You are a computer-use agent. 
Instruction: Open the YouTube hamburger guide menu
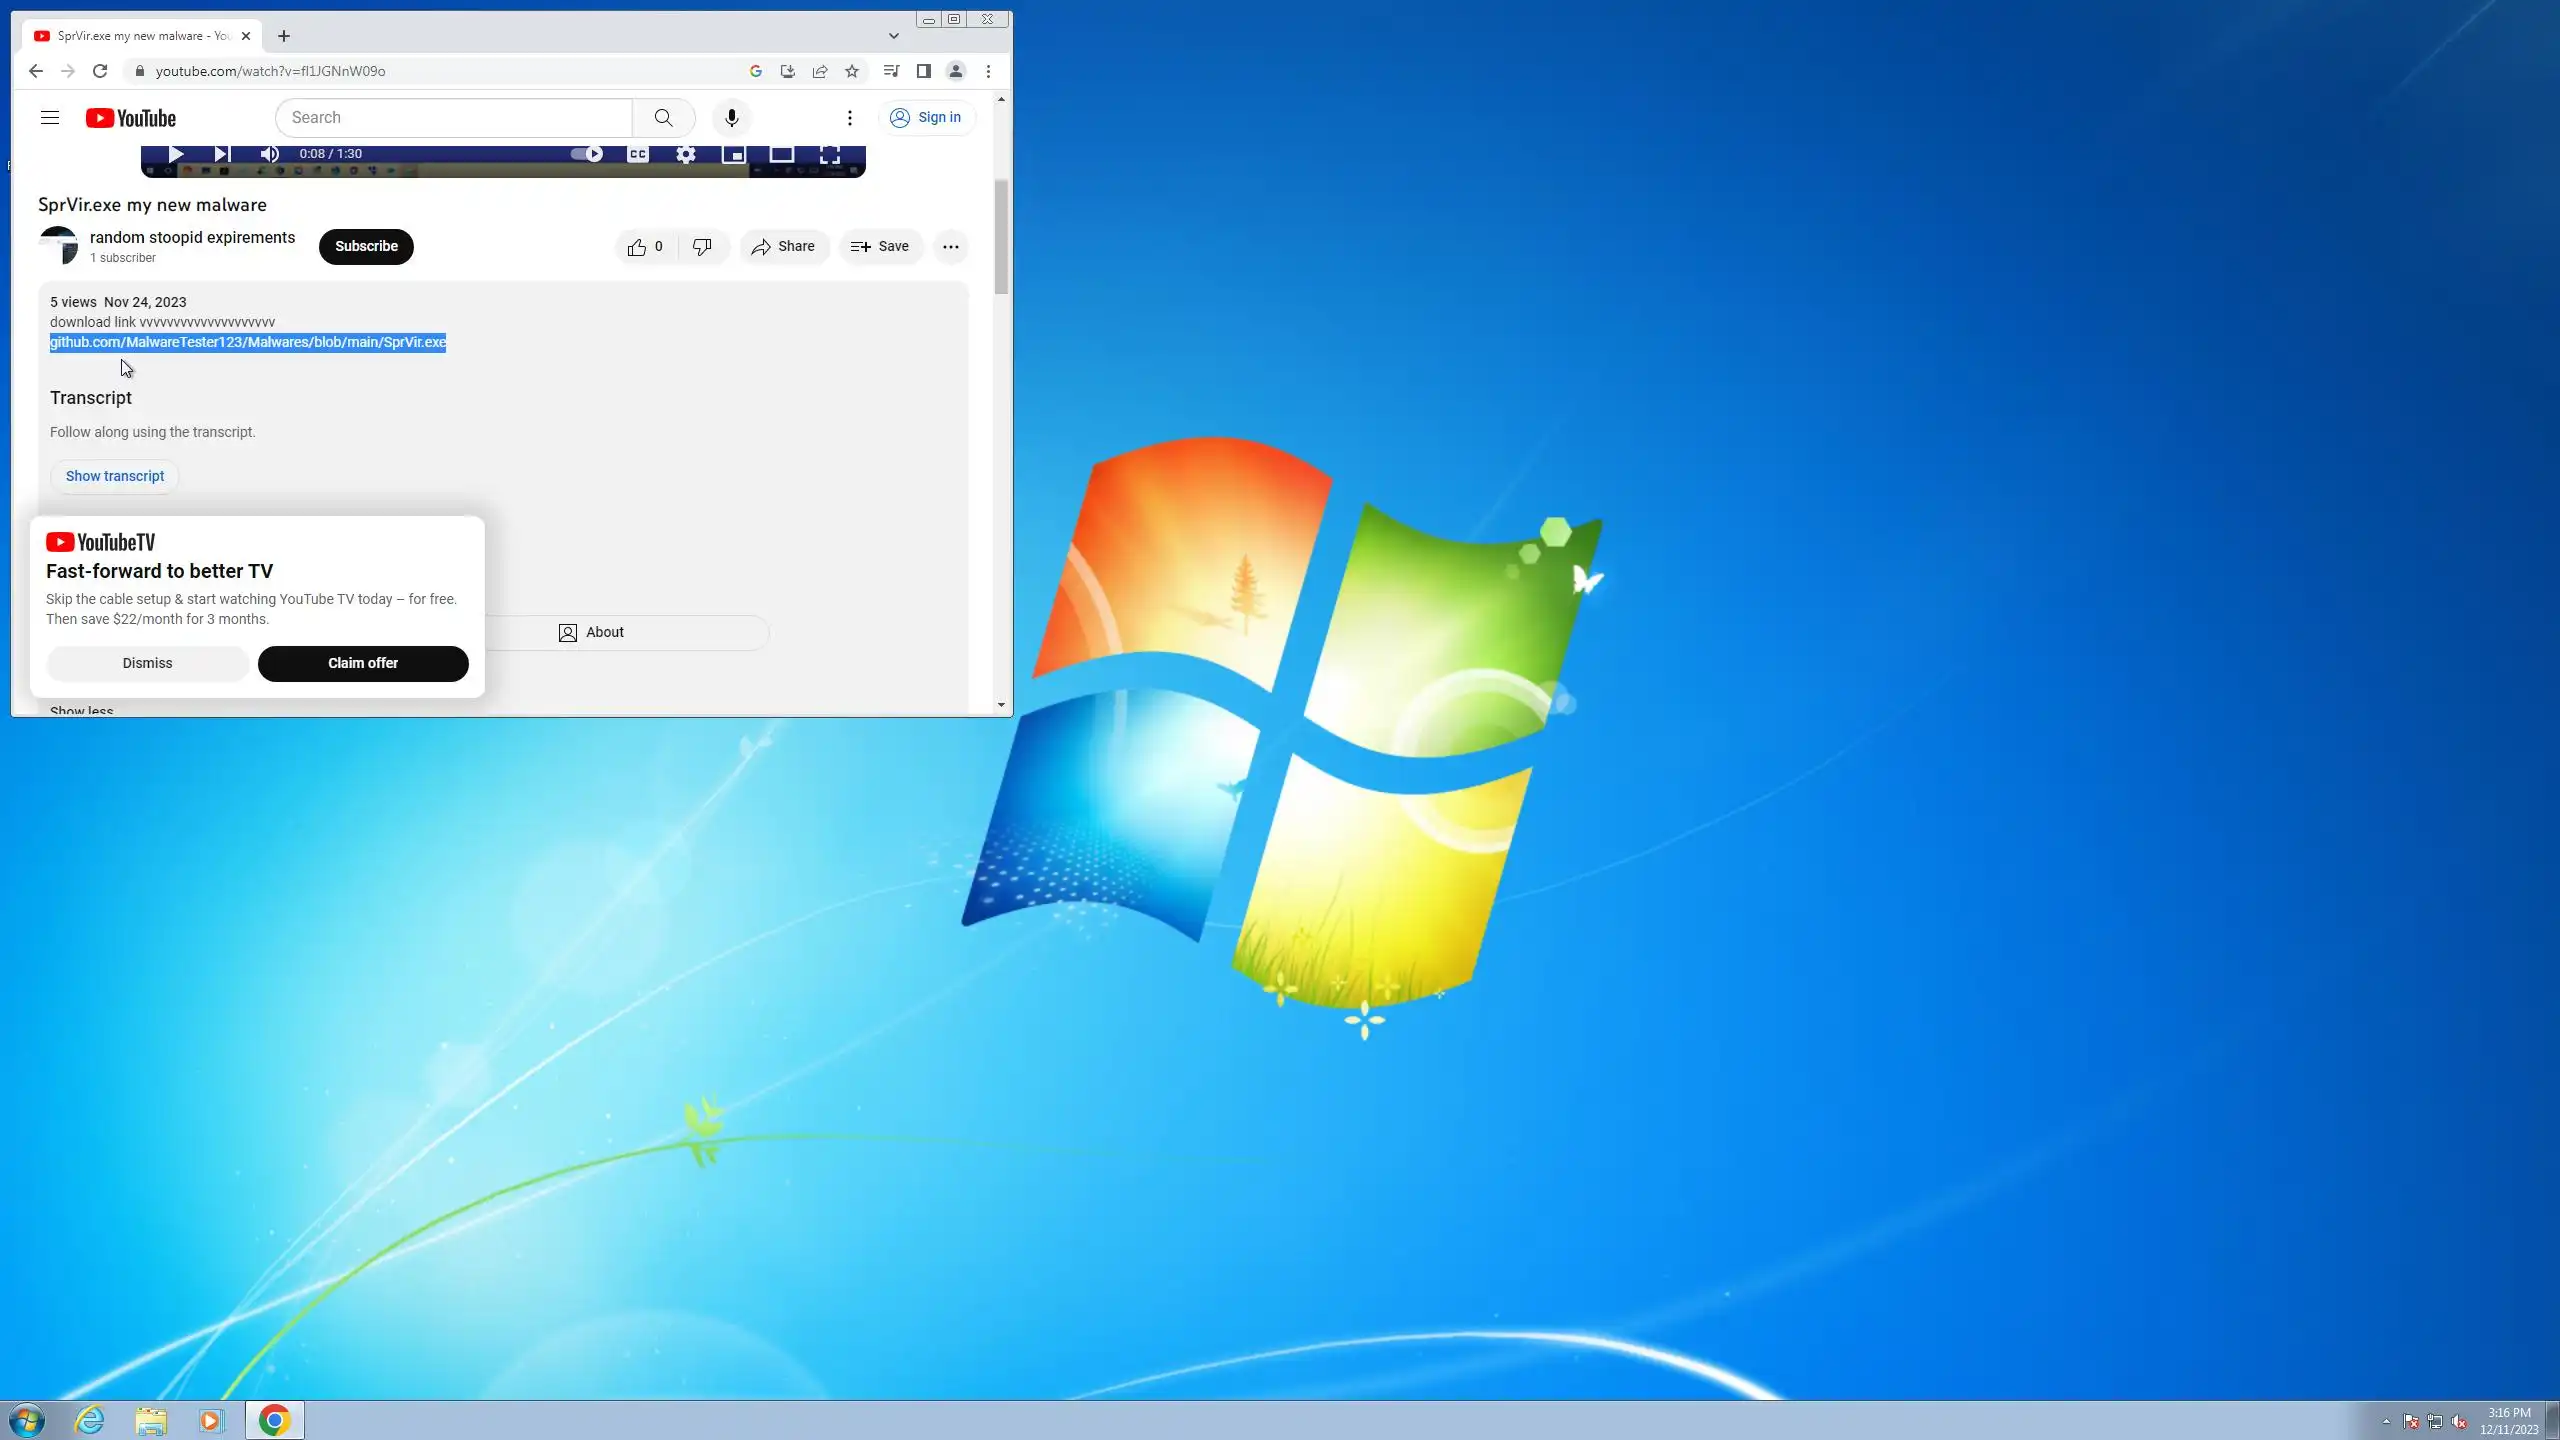click(x=50, y=118)
